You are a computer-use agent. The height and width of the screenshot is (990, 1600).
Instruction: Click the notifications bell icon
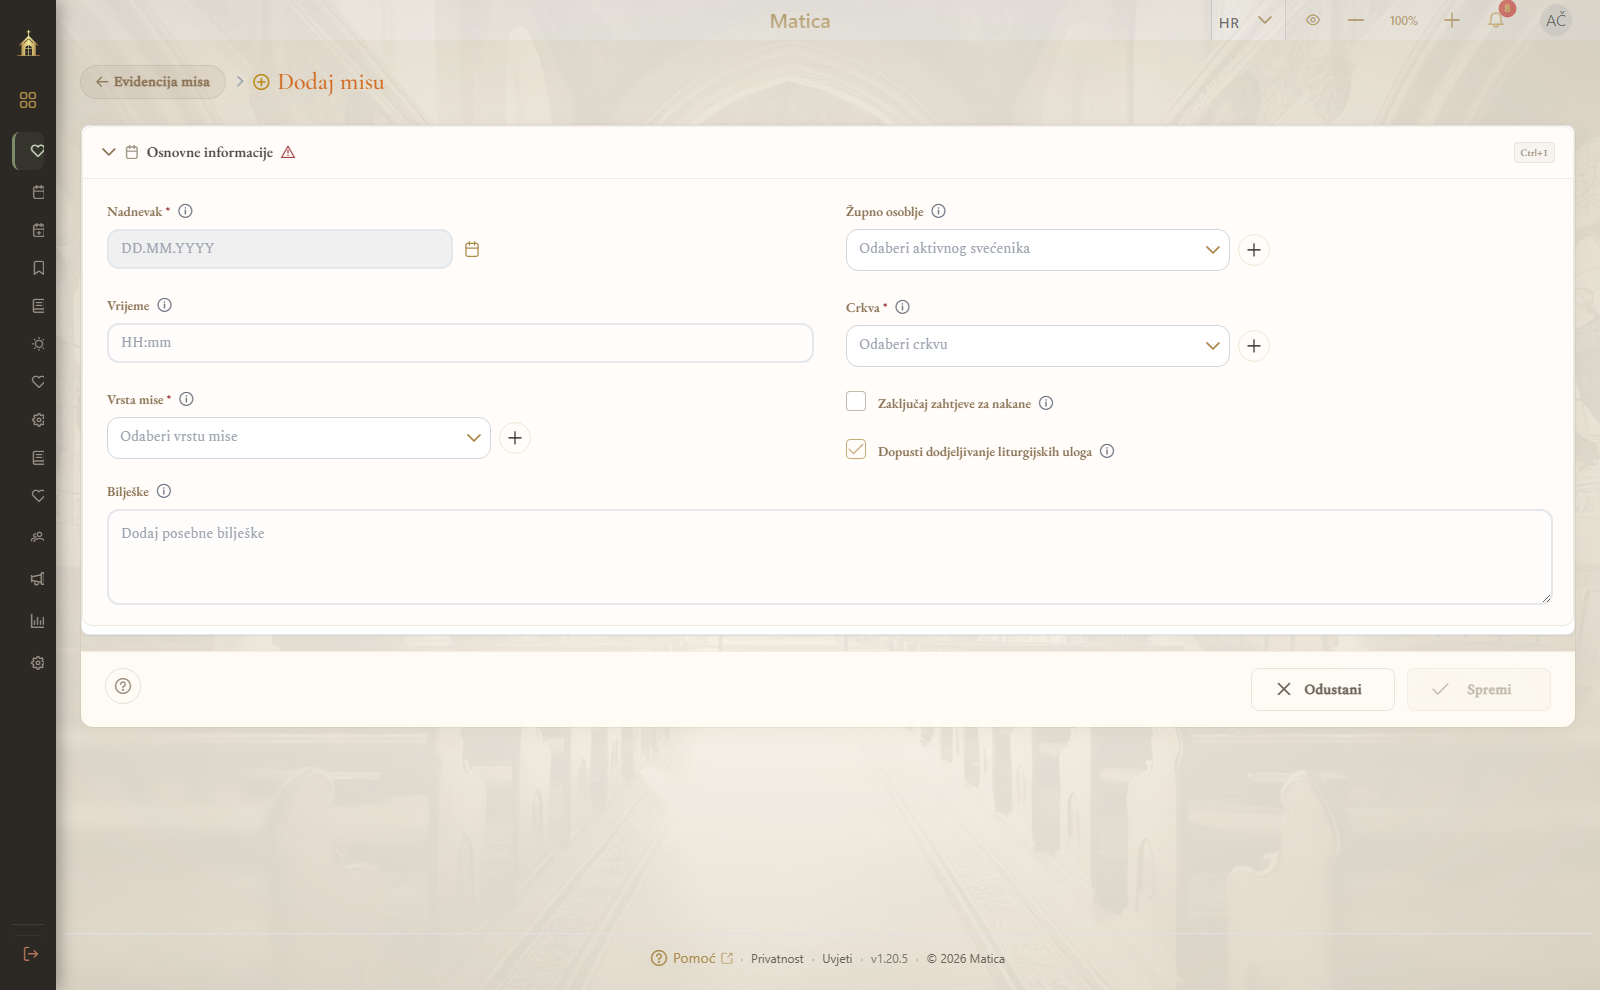click(x=1496, y=20)
